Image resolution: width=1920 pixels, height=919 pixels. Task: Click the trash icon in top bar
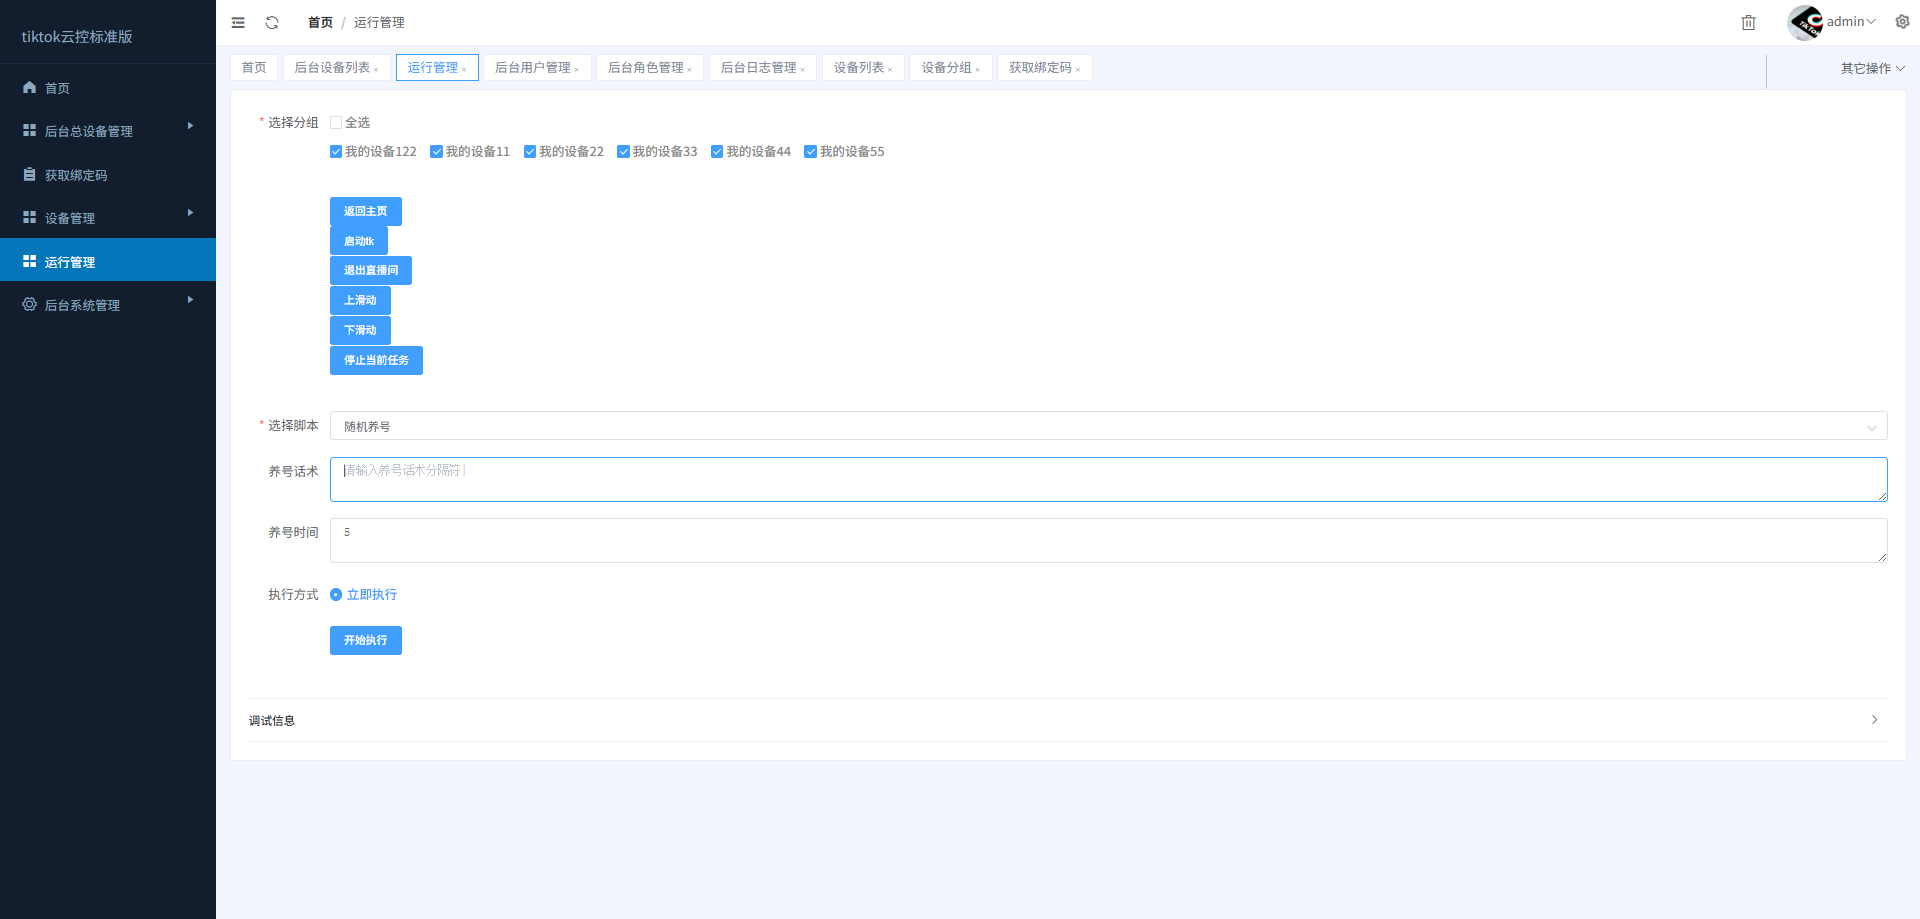(1748, 22)
